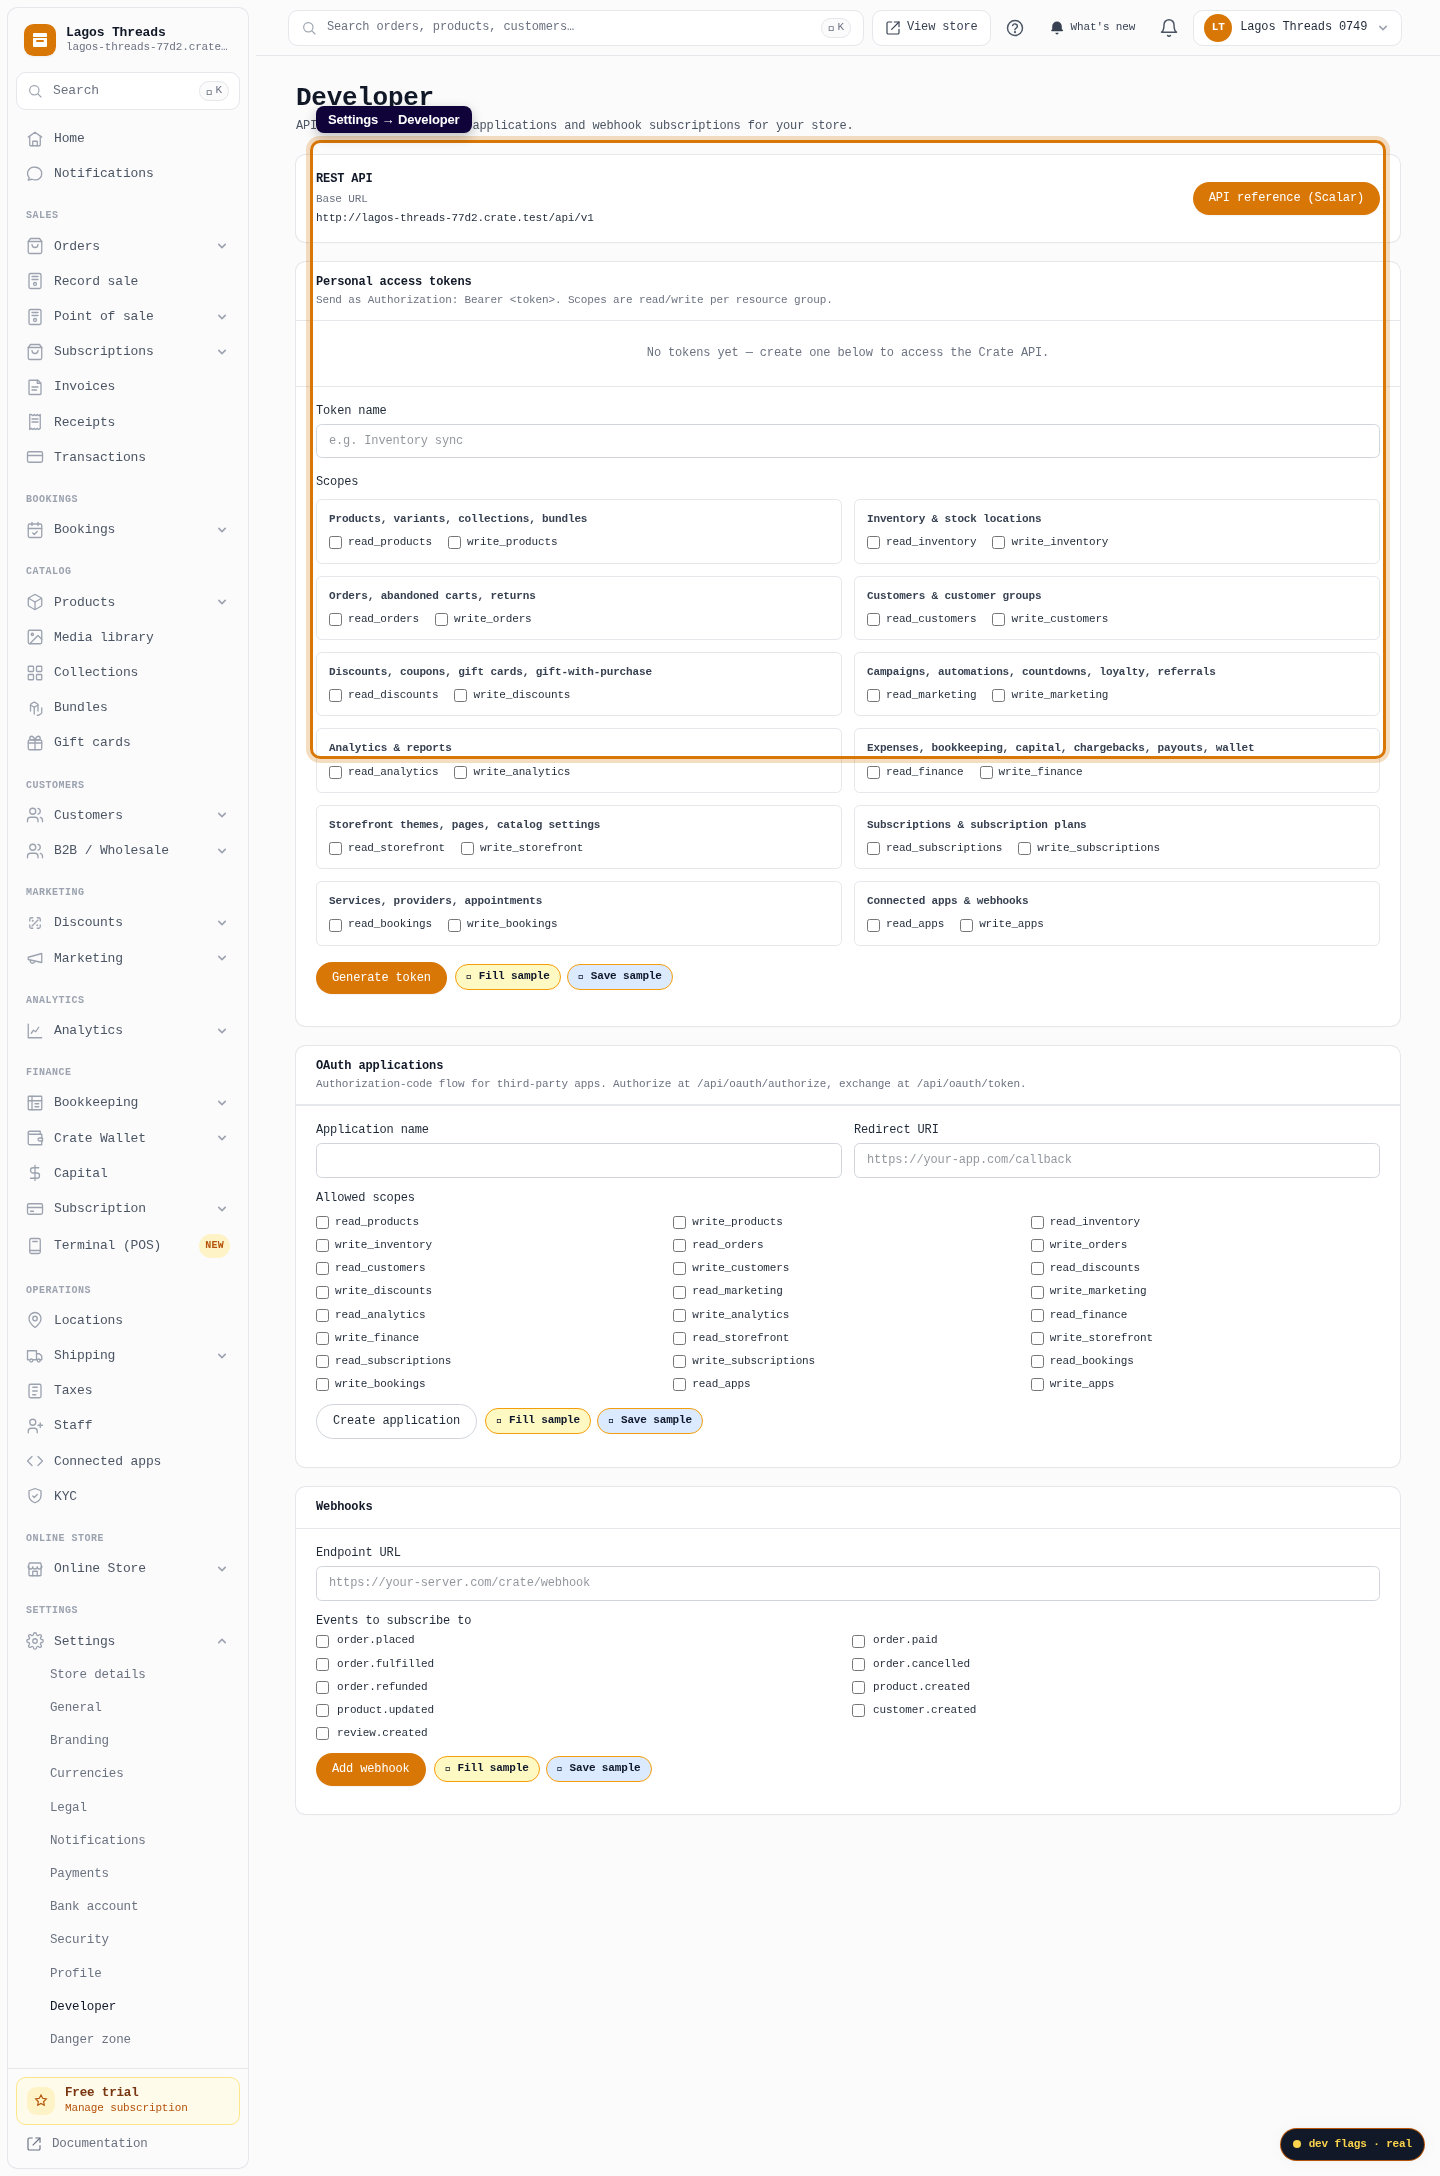Collapse the Settings sidebar menu
Viewport: 1440px width, 2176px height.
(222, 1641)
